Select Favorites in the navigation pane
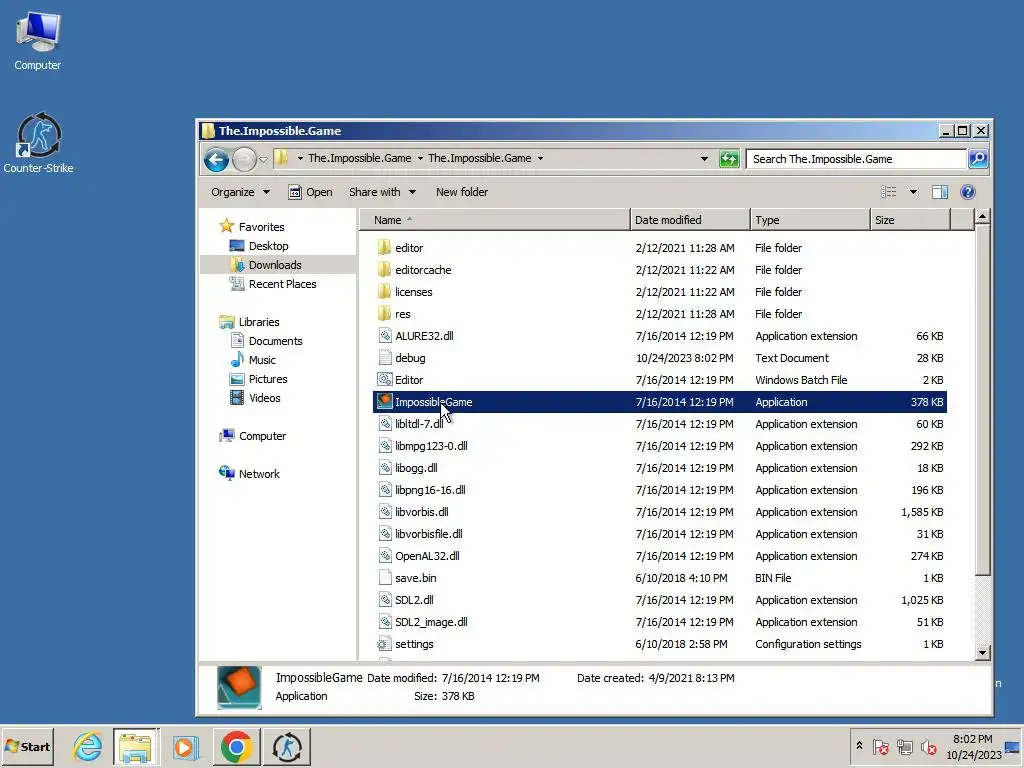Image resolution: width=1024 pixels, height=768 pixels. pyautogui.click(x=252, y=227)
